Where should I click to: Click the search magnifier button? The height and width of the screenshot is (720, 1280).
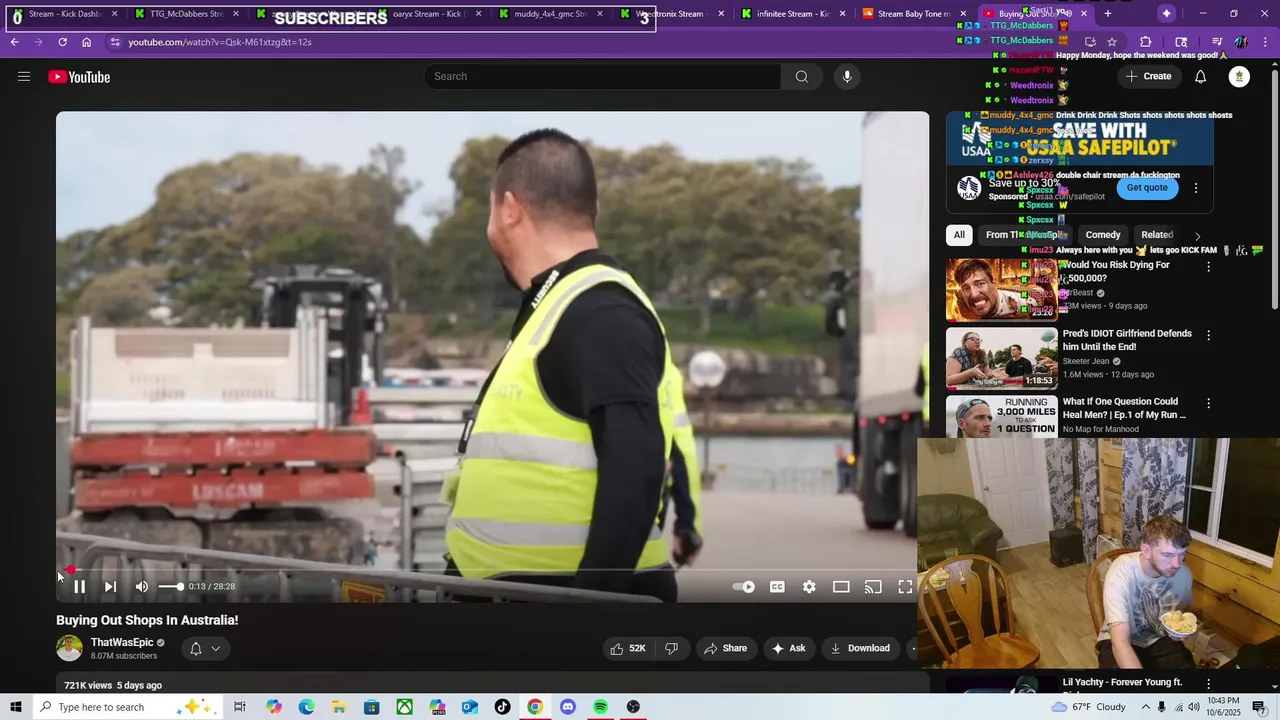(x=801, y=77)
